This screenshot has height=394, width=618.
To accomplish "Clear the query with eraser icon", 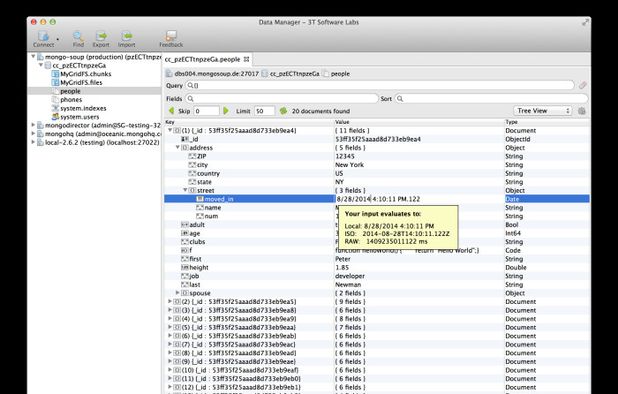I will (583, 85).
